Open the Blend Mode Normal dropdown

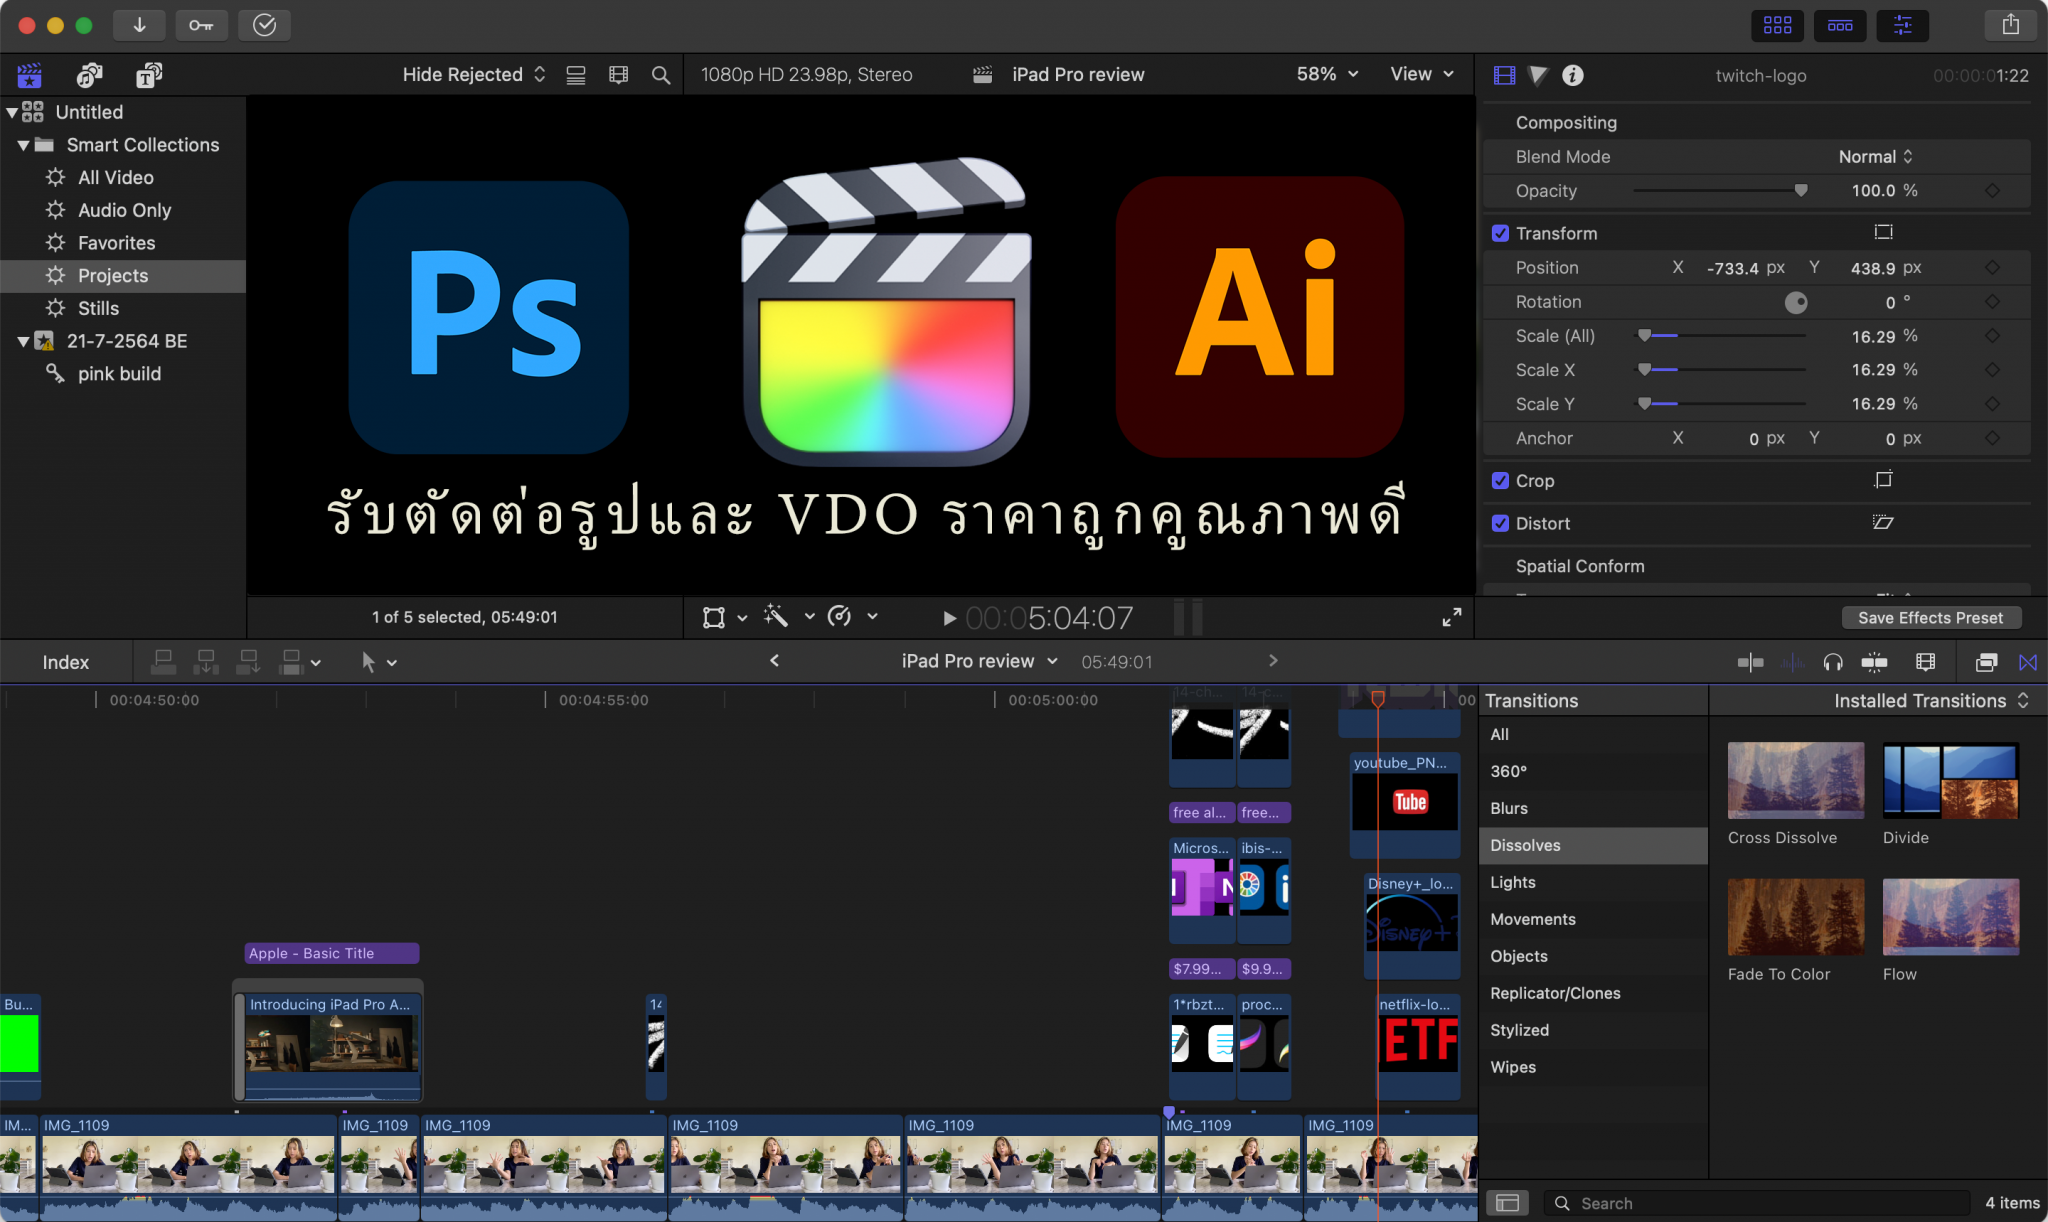[1875, 156]
